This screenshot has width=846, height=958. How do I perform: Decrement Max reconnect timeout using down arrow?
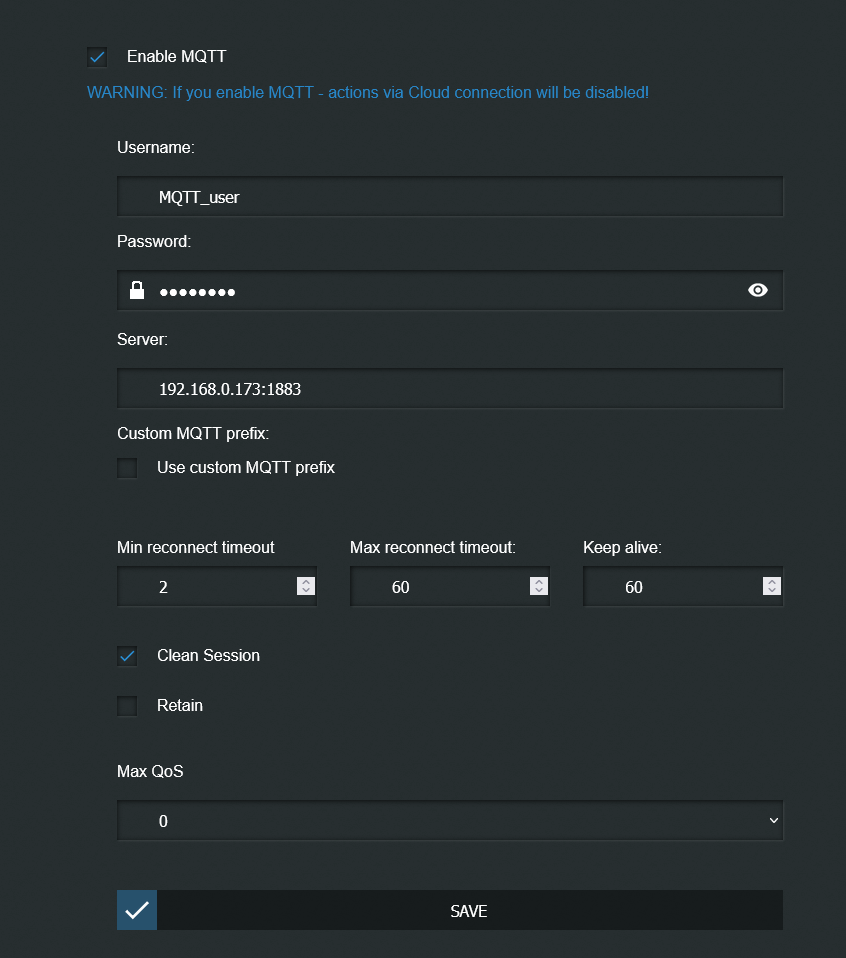[539, 591]
